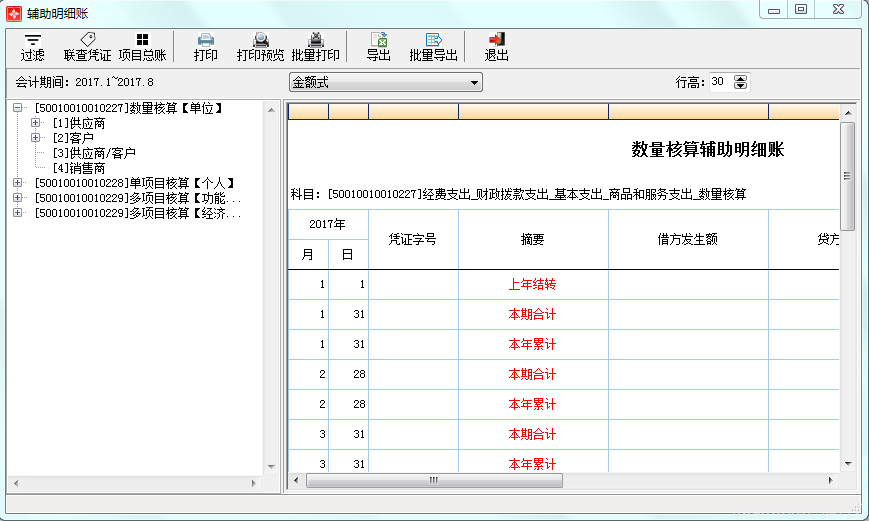The height and width of the screenshot is (521, 869).
Task: Click the 上年结转 summary cell
Action: pyautogui.click(x=533, y=284)
